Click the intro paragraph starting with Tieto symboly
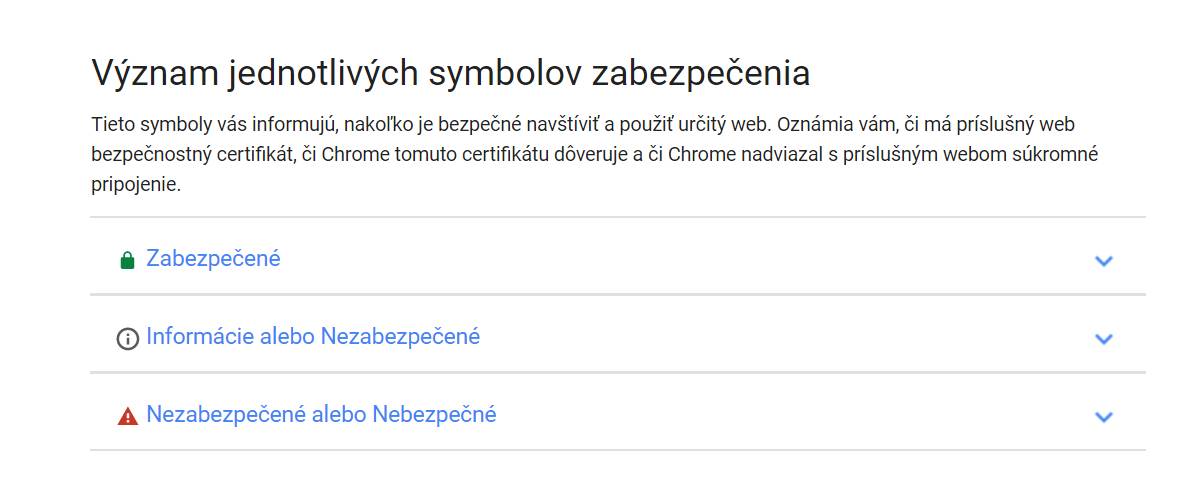The width and height of the screenshot is (1184, 477). point(595,154)
